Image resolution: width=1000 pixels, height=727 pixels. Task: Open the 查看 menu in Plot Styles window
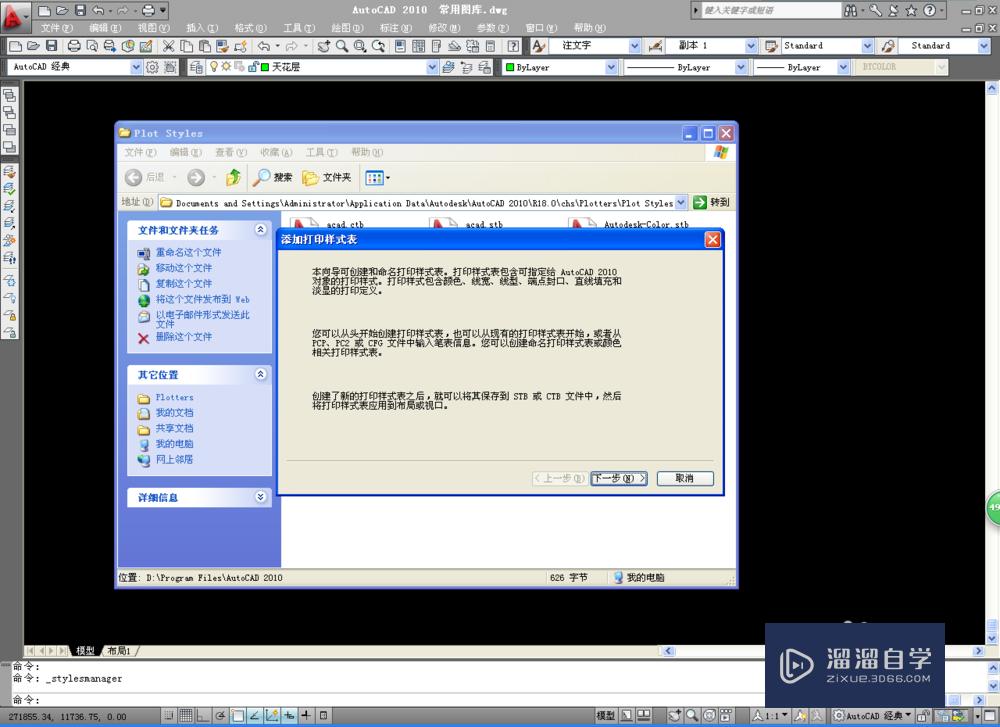click(x=231, y=152)
